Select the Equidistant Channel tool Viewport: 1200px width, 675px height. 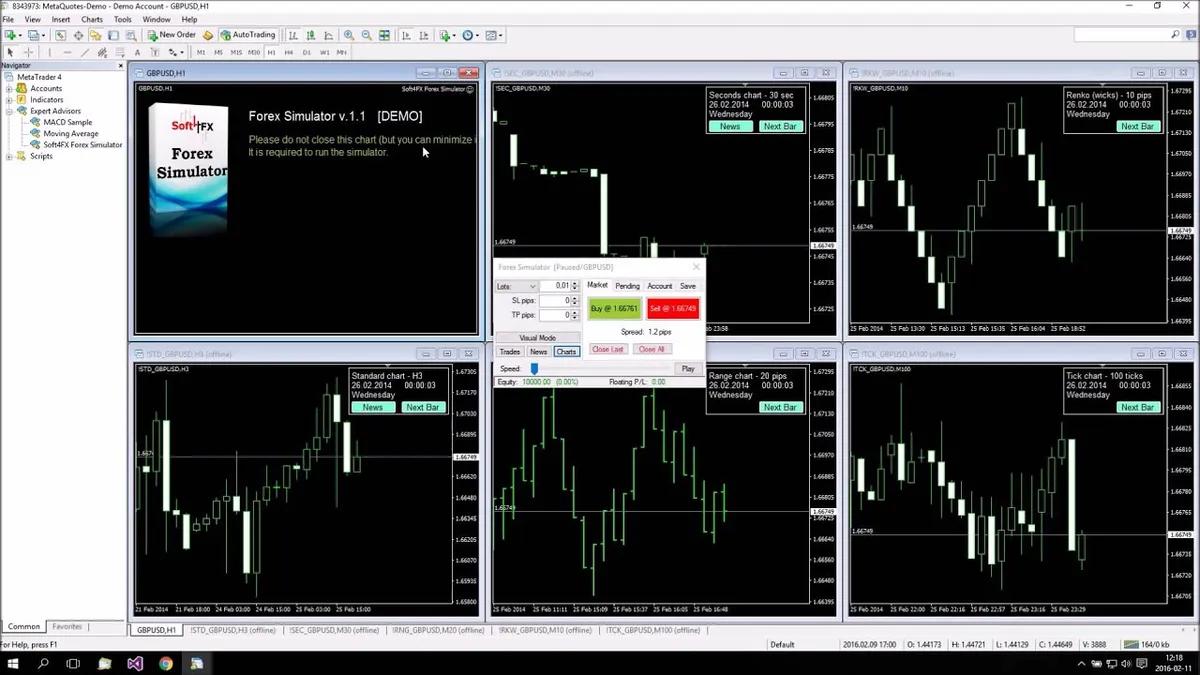point(103,52)
